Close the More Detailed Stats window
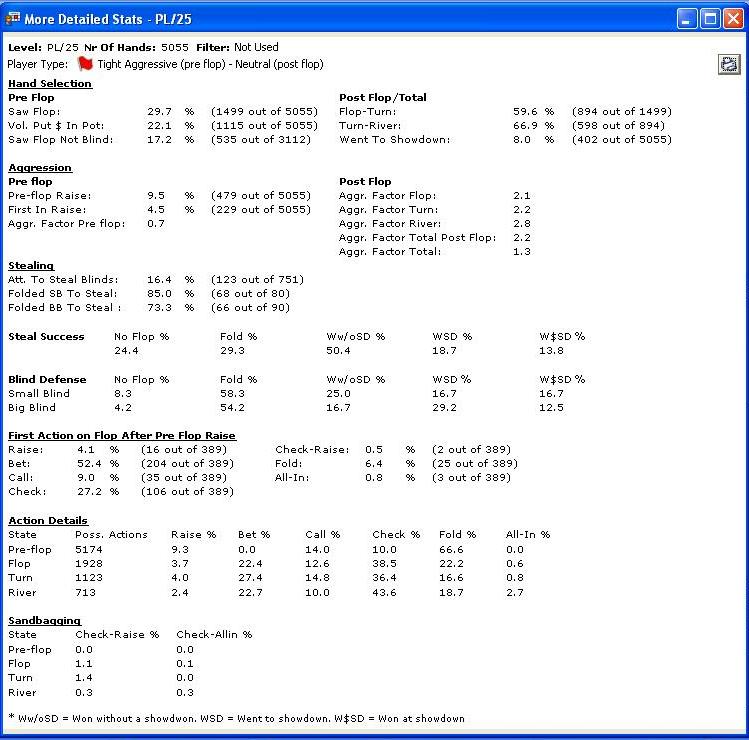749x740 pixels. point(733,19)
